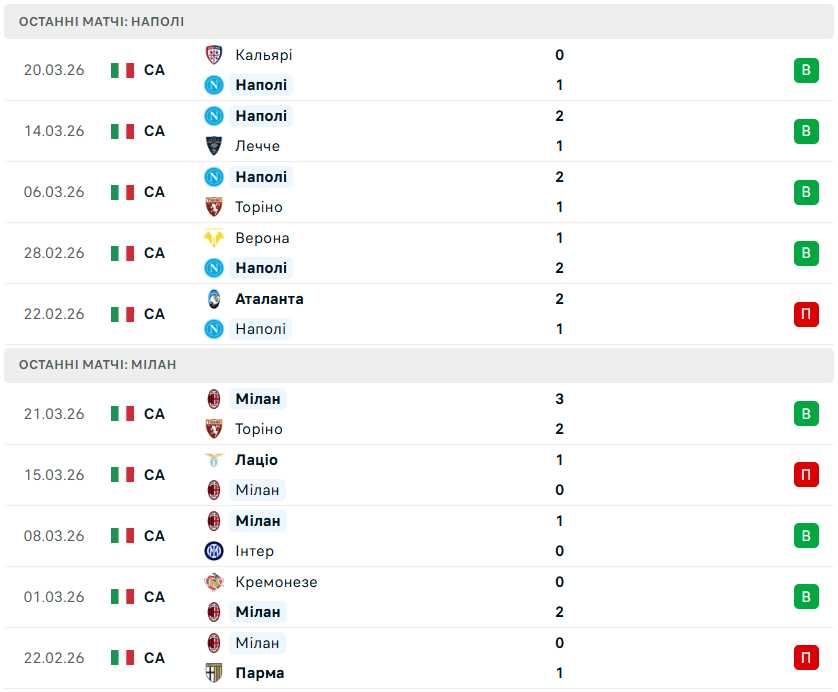Screen dimensions: 838x692
Task: Open the Інтер team link
Action: click(x=254, y=551)
